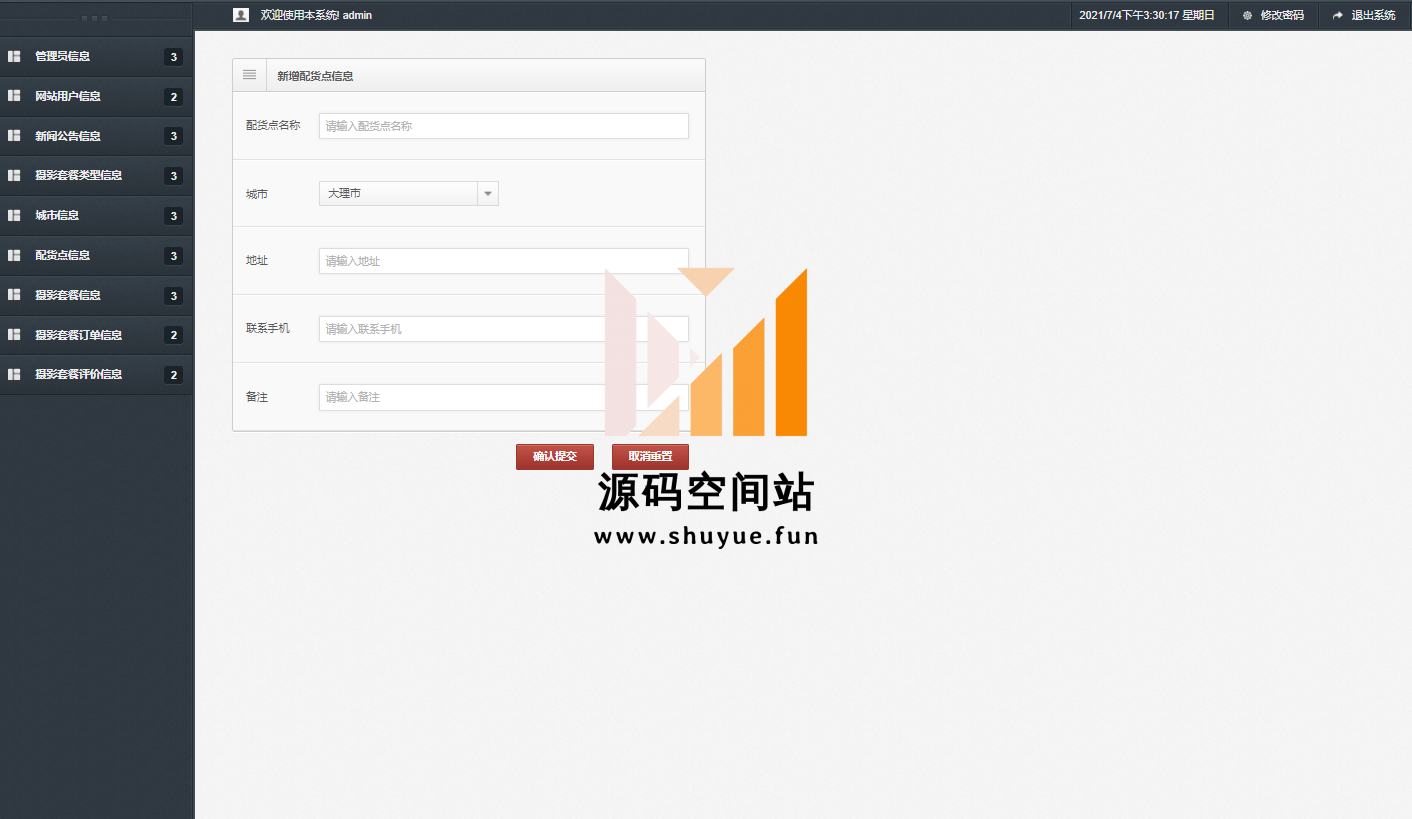Open the 管理员信息 menu
This screenshot has height=819, width=1412.
click(96, 56)
